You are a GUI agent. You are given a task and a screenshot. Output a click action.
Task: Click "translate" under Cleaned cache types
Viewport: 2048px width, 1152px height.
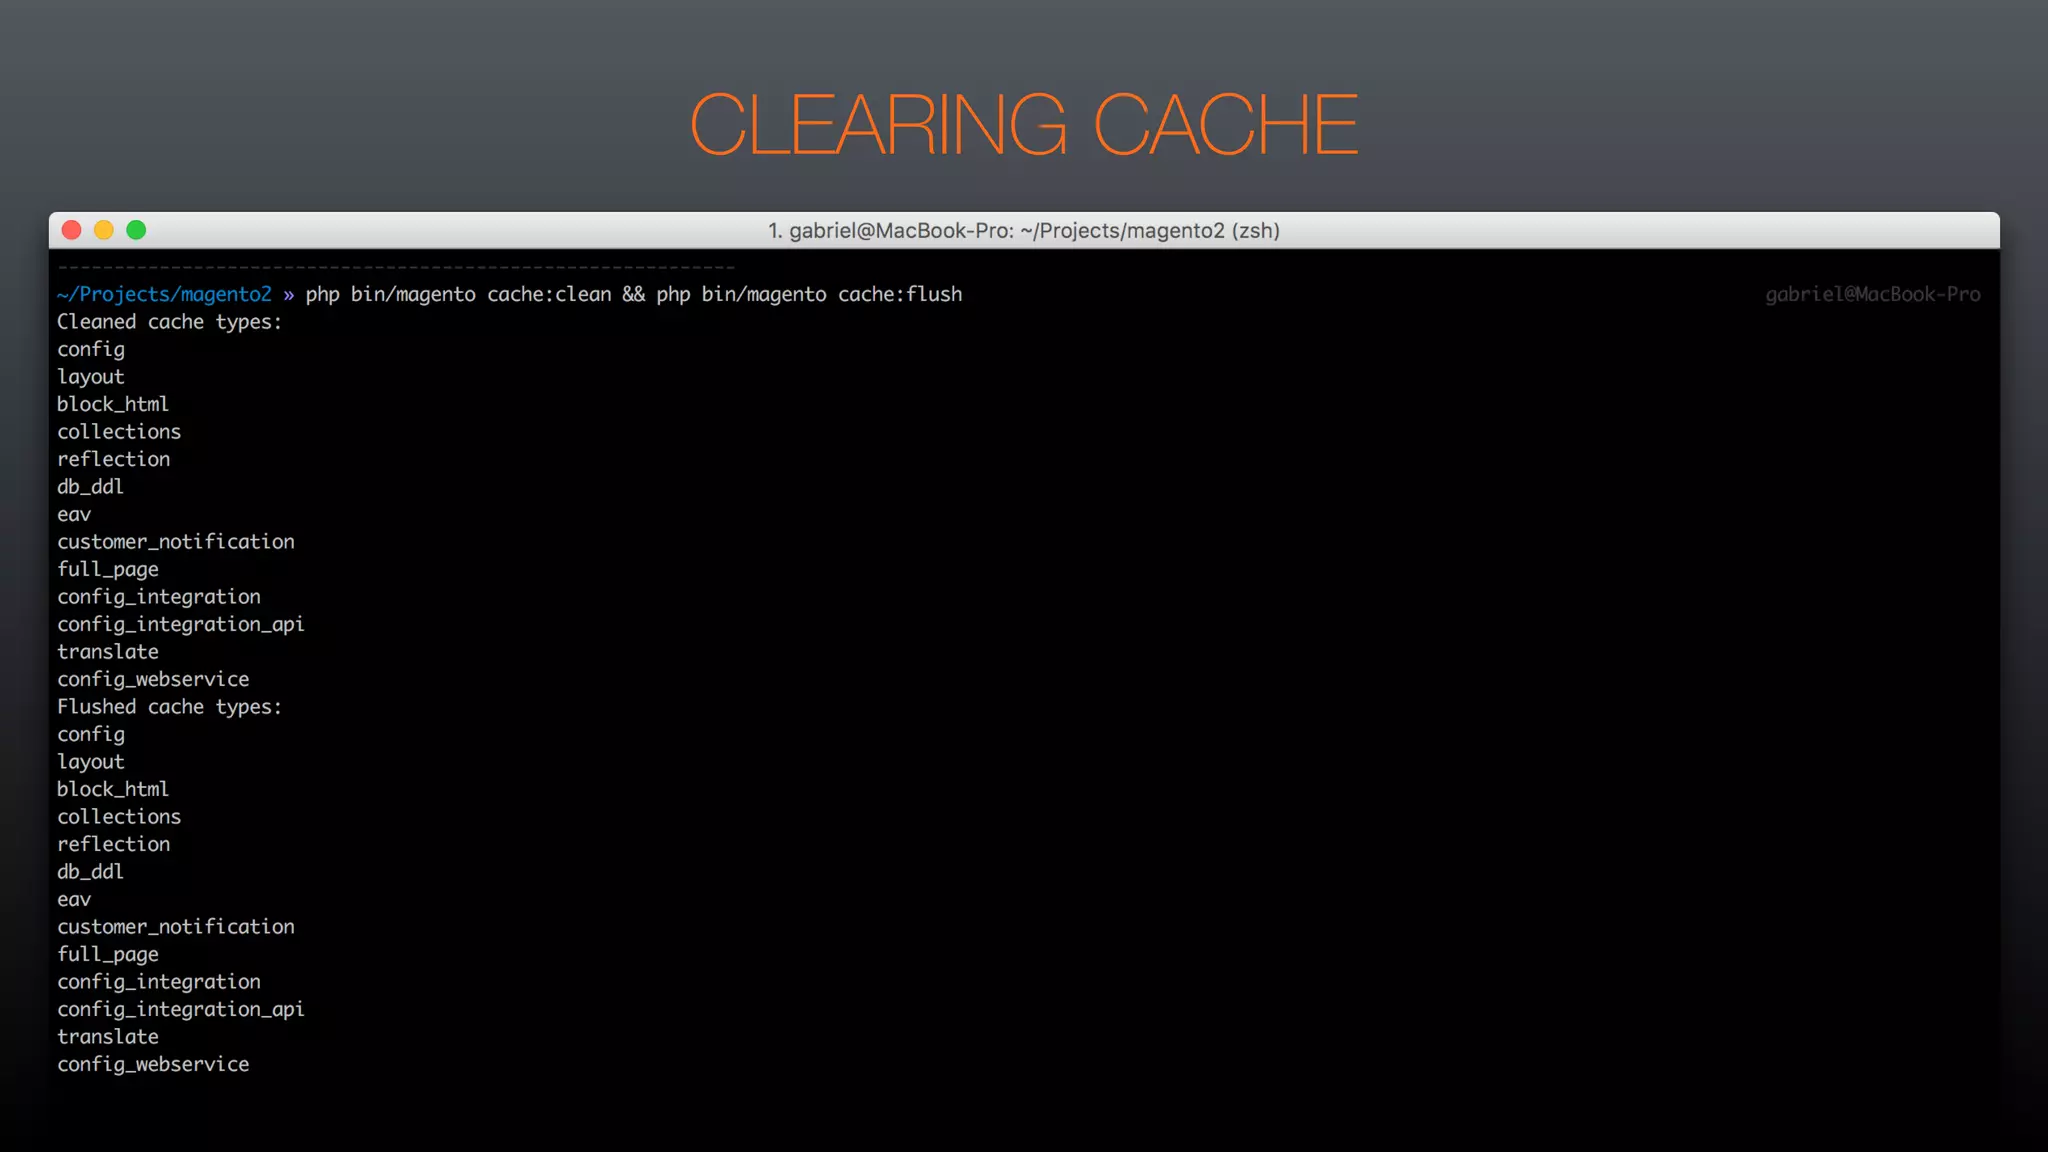click(108, 652)
